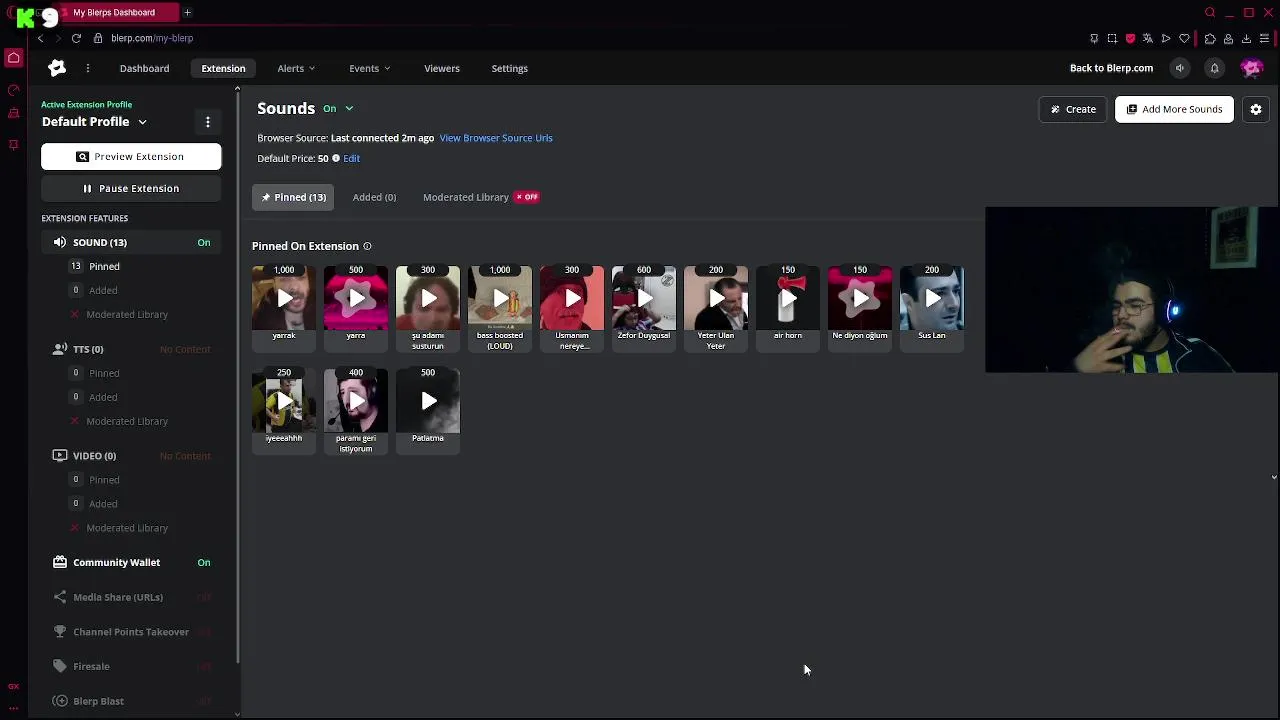Open a new browser tab
The height and width of the screenshot is (720, 1280).
(187, 12)
